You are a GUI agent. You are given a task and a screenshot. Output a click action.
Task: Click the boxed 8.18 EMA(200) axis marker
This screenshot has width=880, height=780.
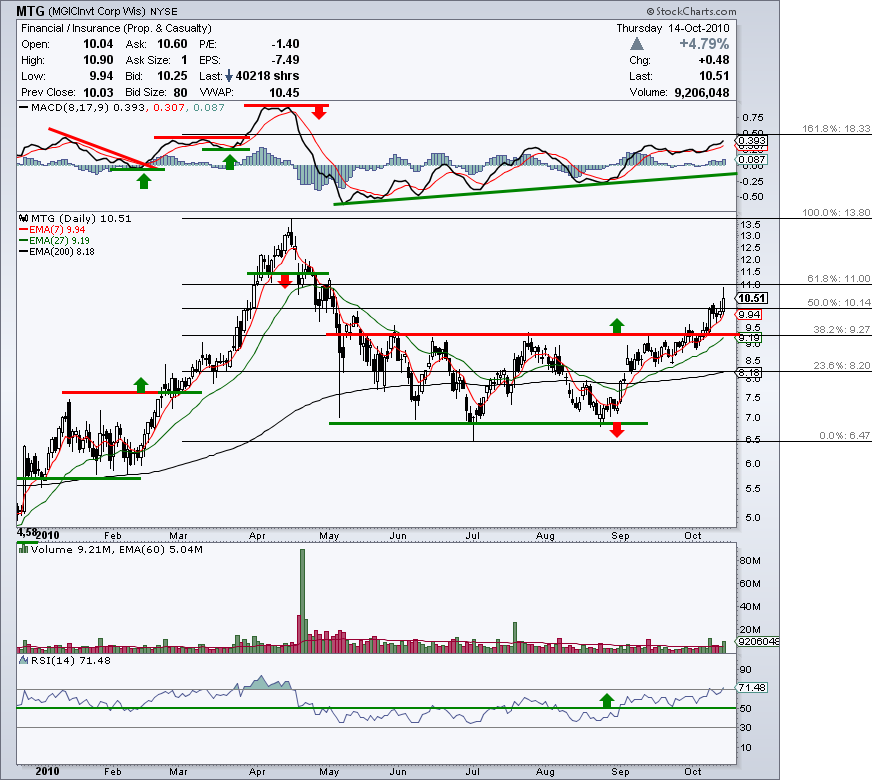(750, 373)
